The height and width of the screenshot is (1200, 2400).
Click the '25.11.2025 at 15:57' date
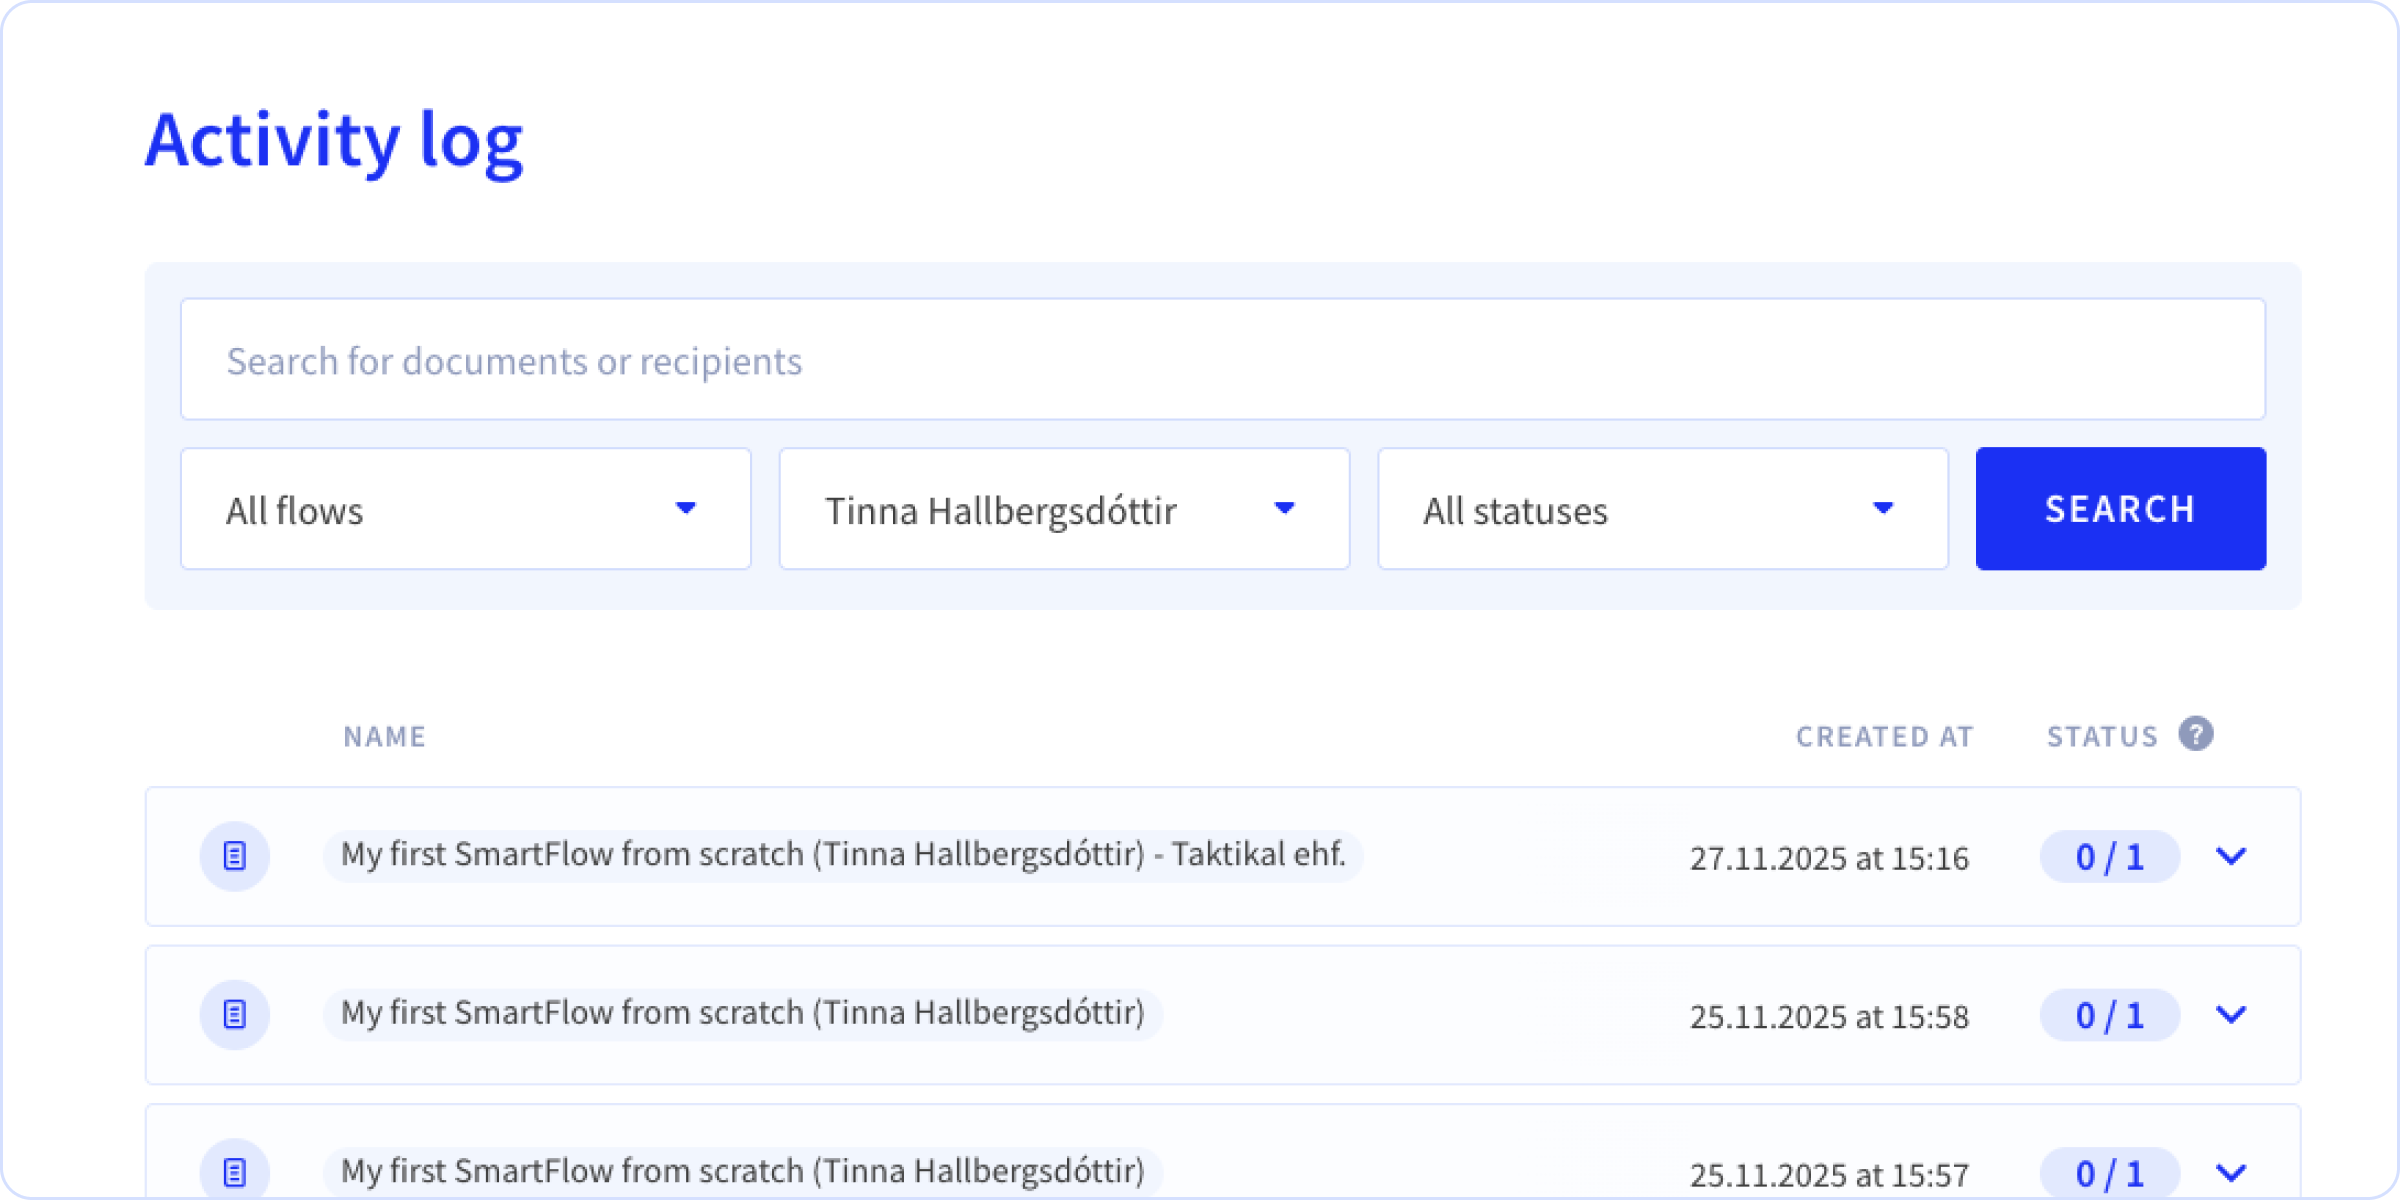tap(1829, 1174)
